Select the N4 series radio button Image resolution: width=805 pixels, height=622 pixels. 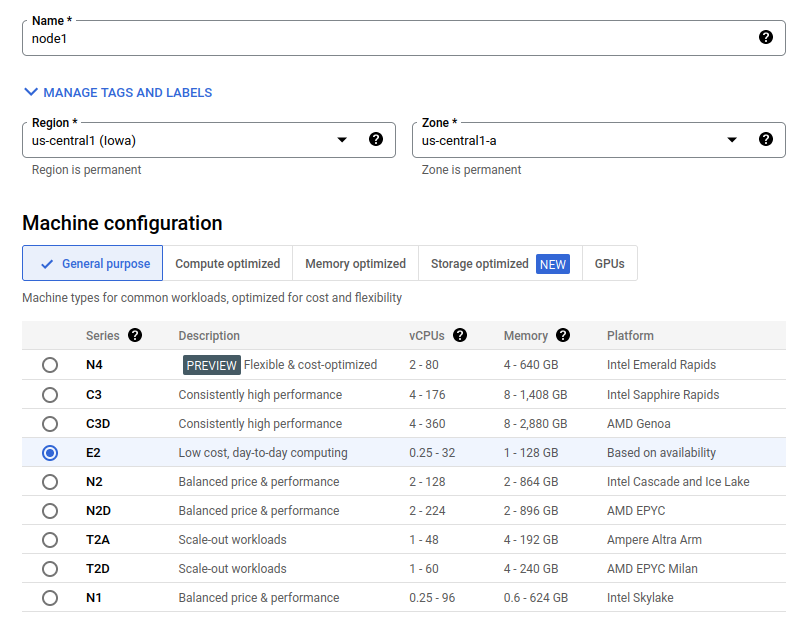point(50,365)
